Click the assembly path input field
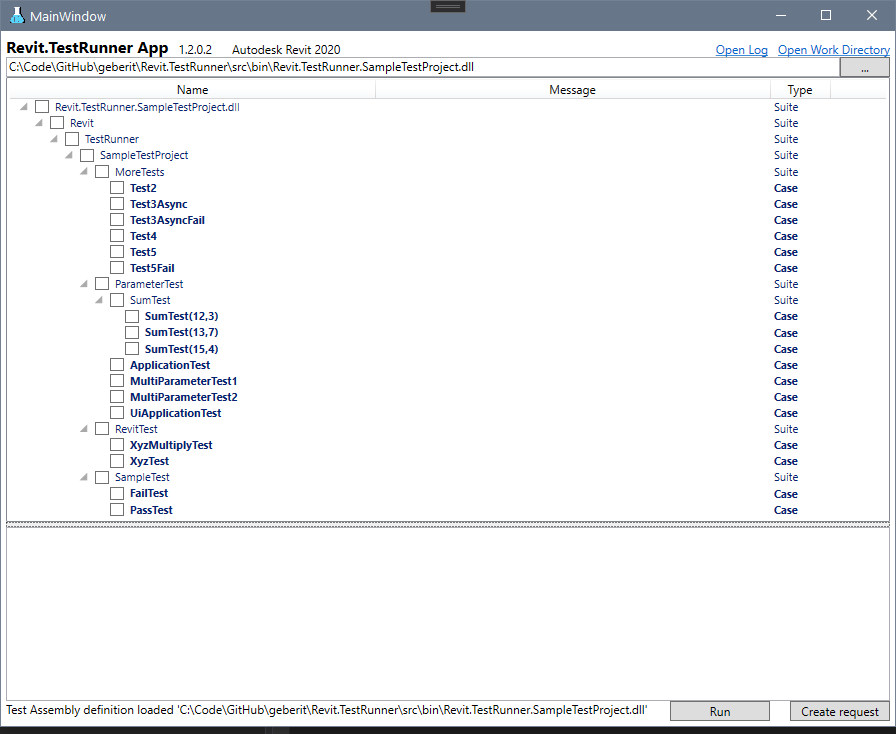Image resolution: width=896 pixels, height=734 pixels. click(420, 67)
